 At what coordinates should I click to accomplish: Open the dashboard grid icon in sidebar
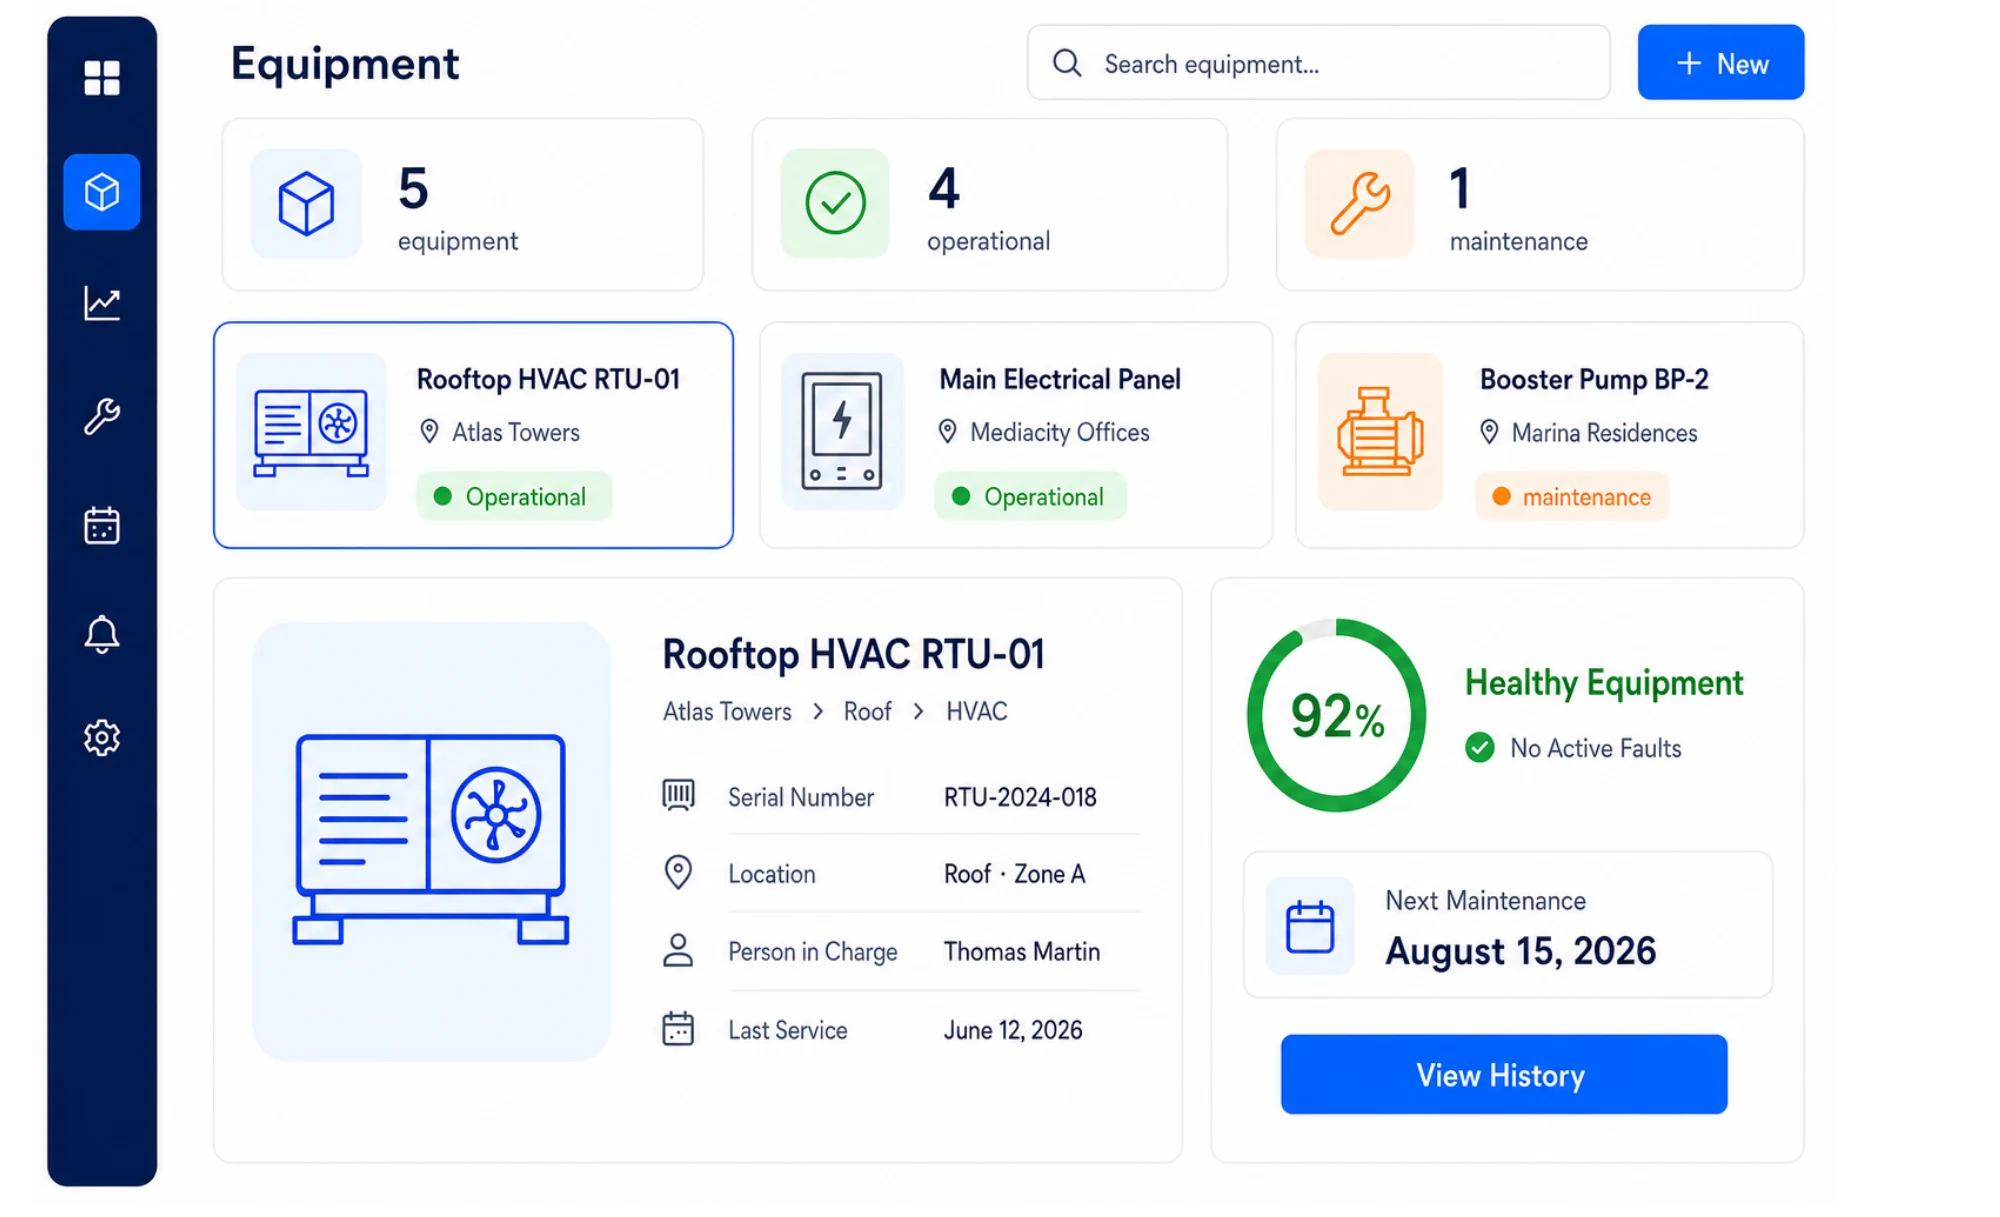click(102, 78)
